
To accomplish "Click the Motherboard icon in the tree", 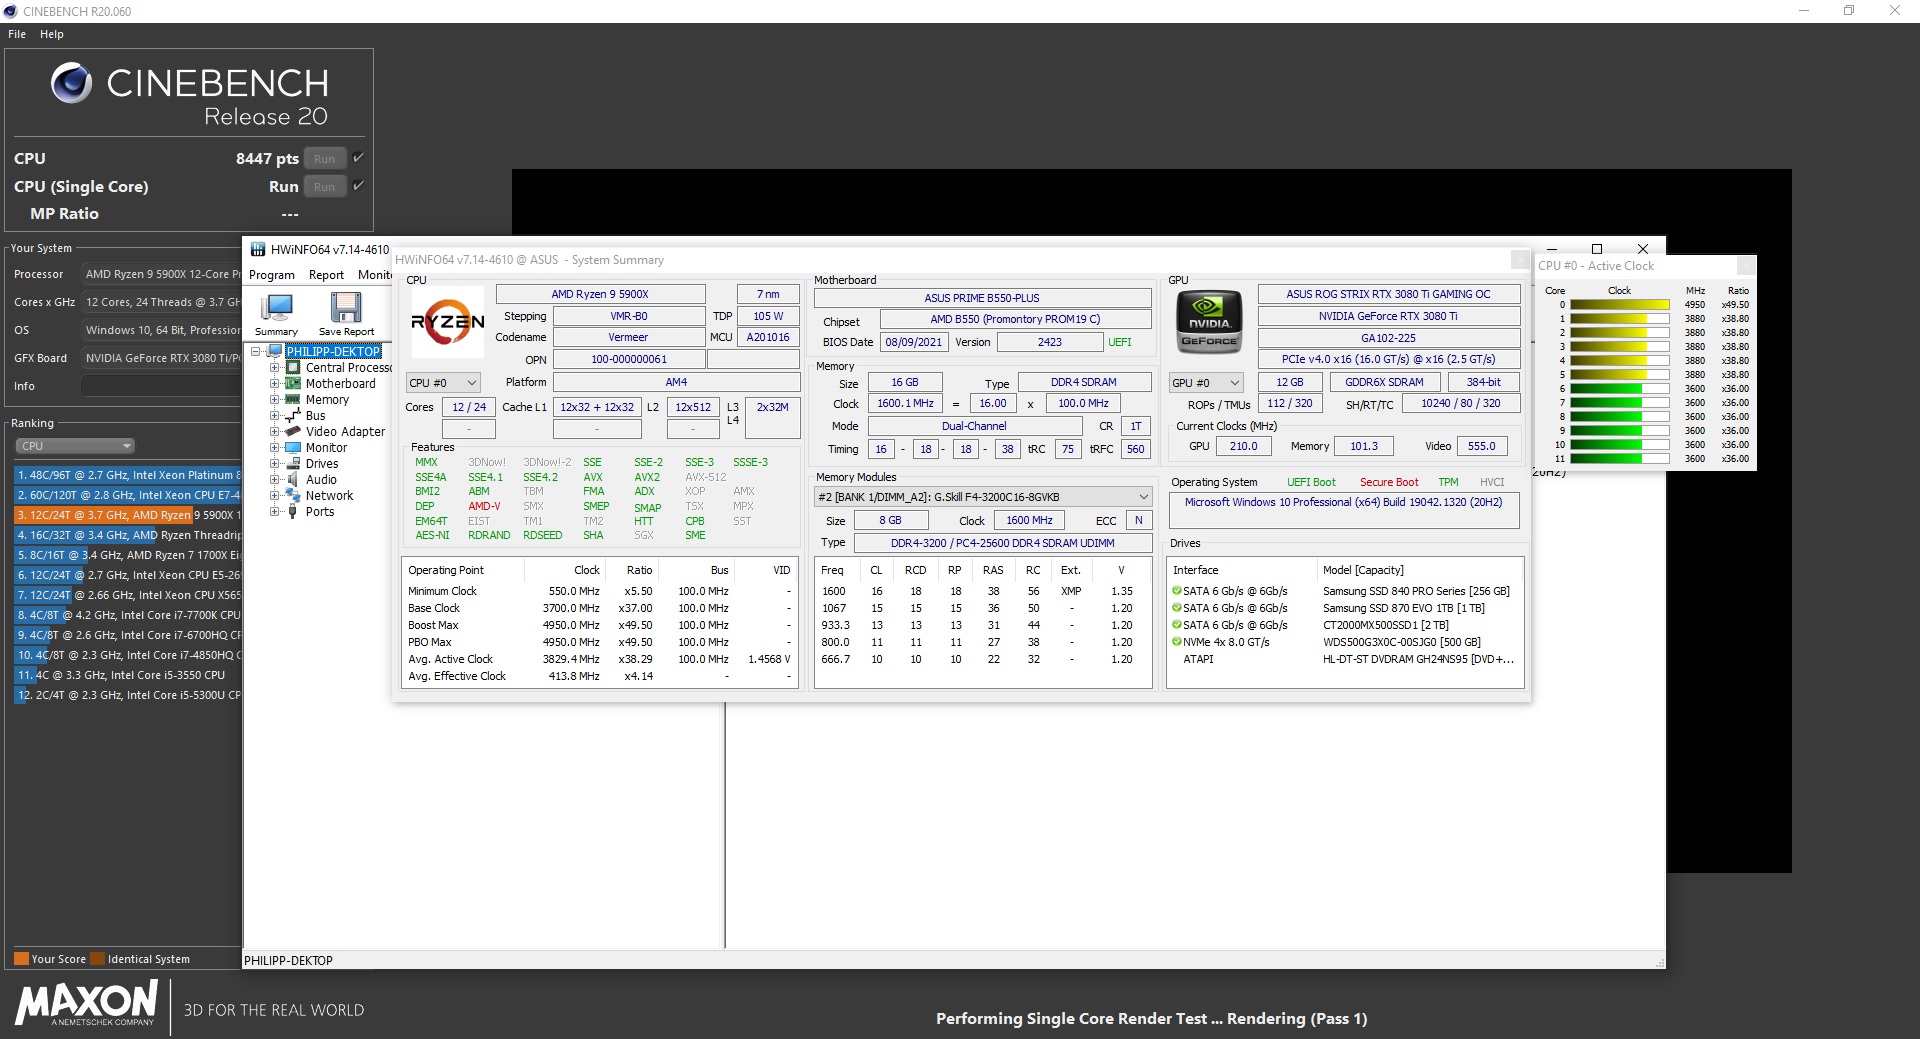I will [x=293, y=383].
